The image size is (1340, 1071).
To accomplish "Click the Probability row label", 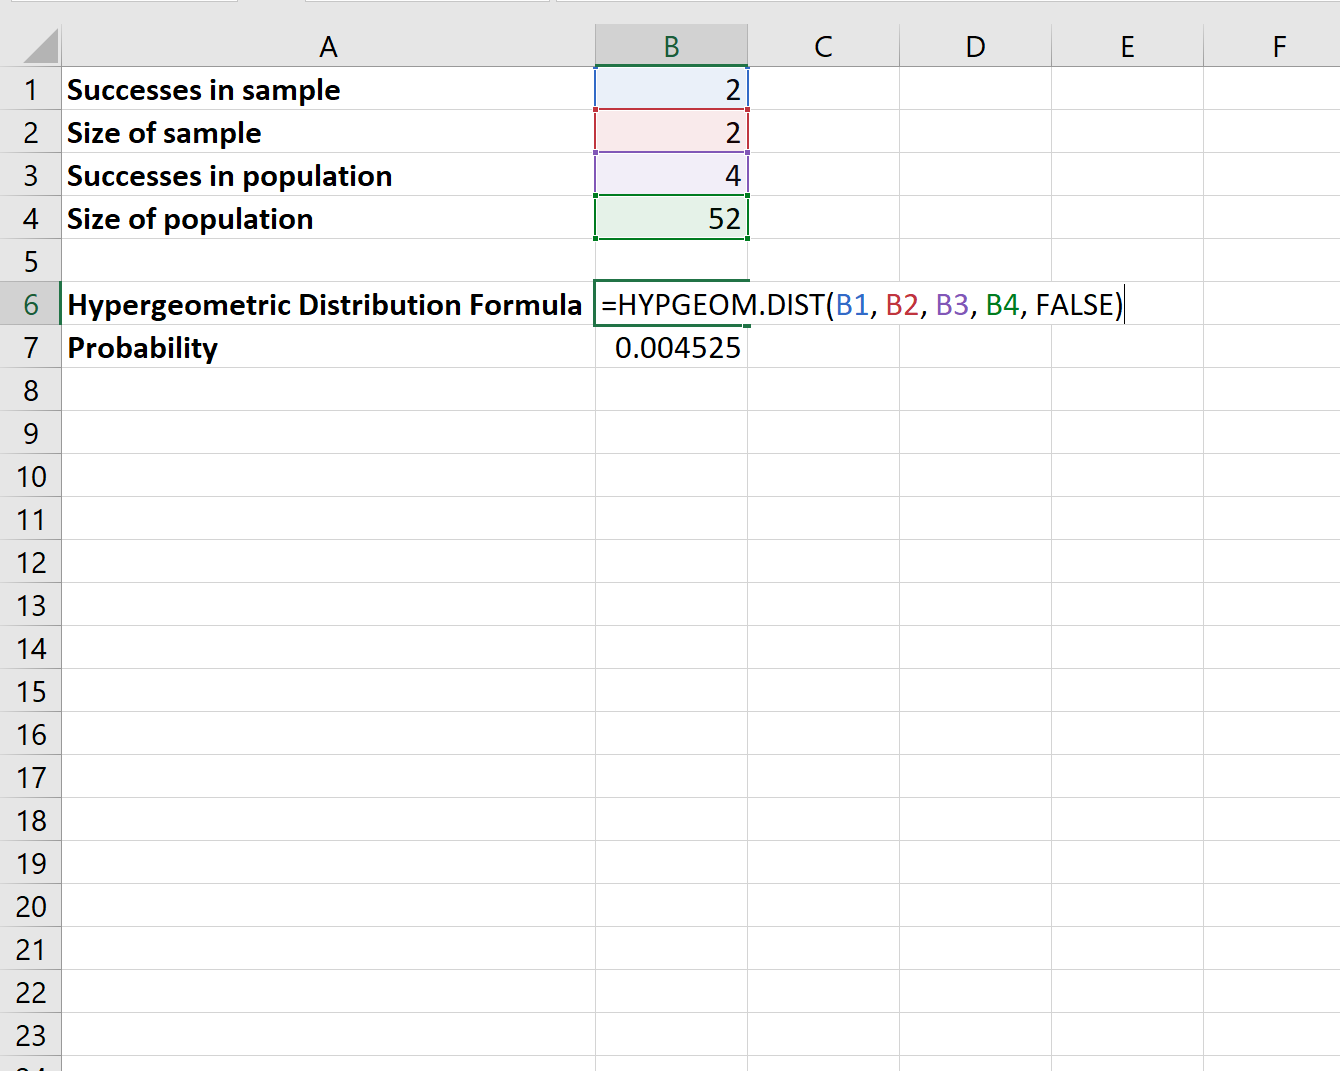I will tap(142, 347).
